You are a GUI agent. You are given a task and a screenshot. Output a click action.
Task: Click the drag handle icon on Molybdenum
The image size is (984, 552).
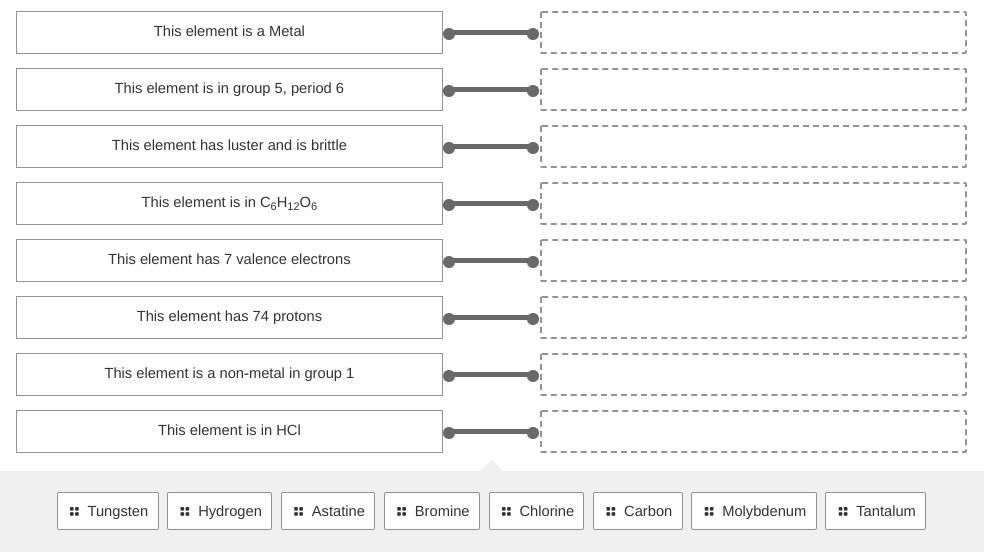pyautogui.click(x=709, y=511)
